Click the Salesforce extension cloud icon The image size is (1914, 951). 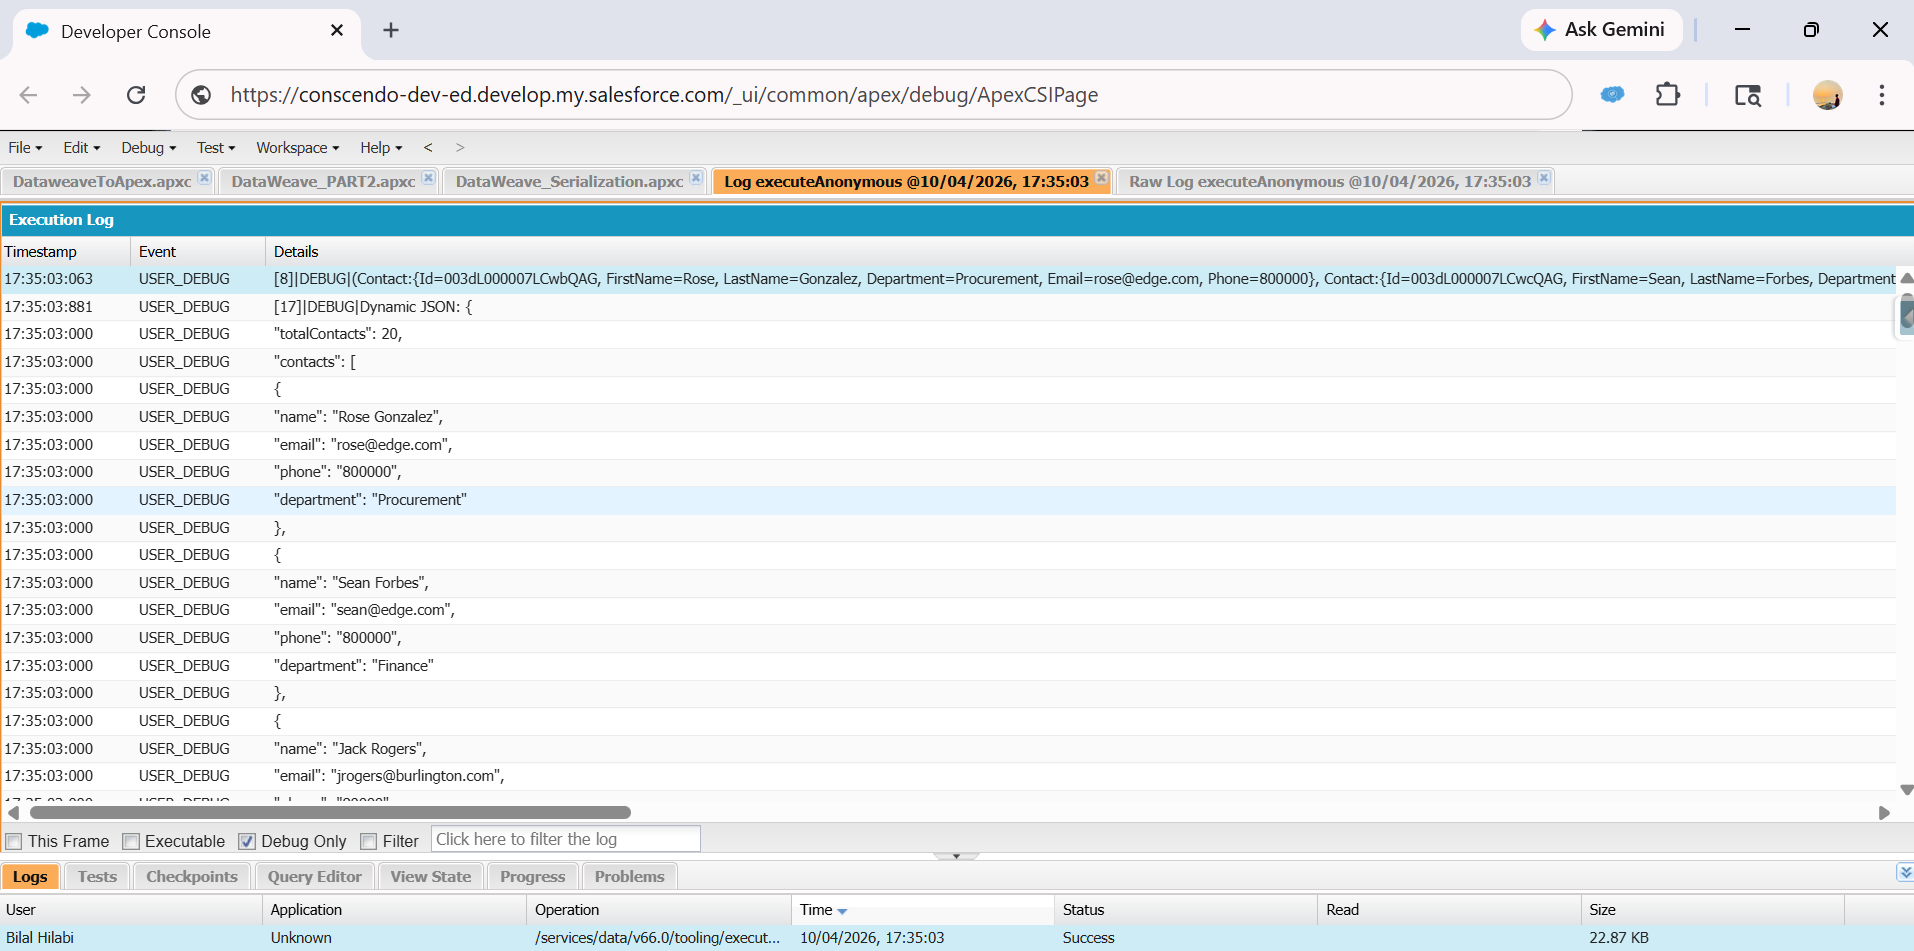pyautogui.click(x=1611, y=95)
